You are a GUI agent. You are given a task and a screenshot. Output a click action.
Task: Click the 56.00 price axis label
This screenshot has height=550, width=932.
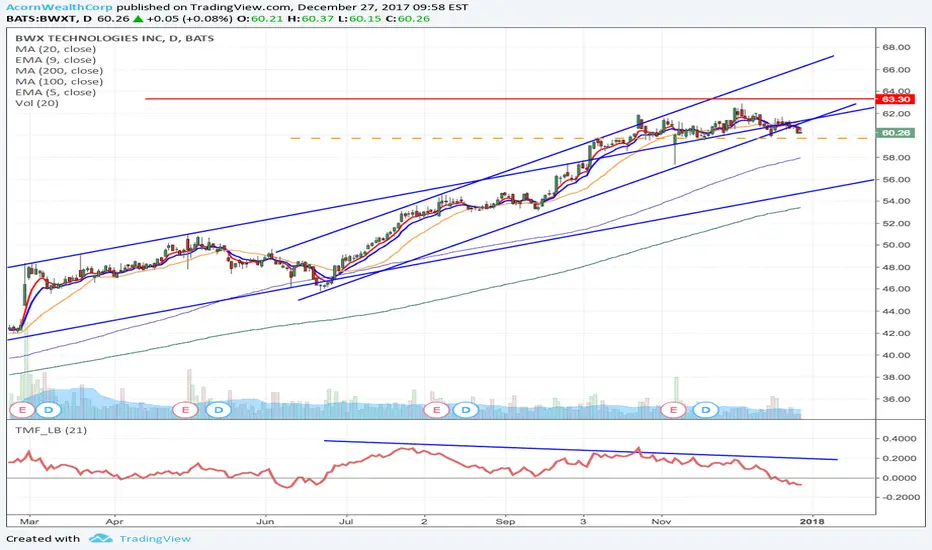[896, 180]
